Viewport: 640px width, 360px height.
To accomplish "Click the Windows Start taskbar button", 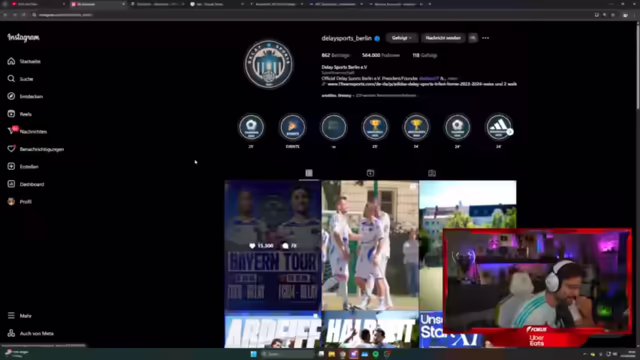I will [x=253, y=354].
